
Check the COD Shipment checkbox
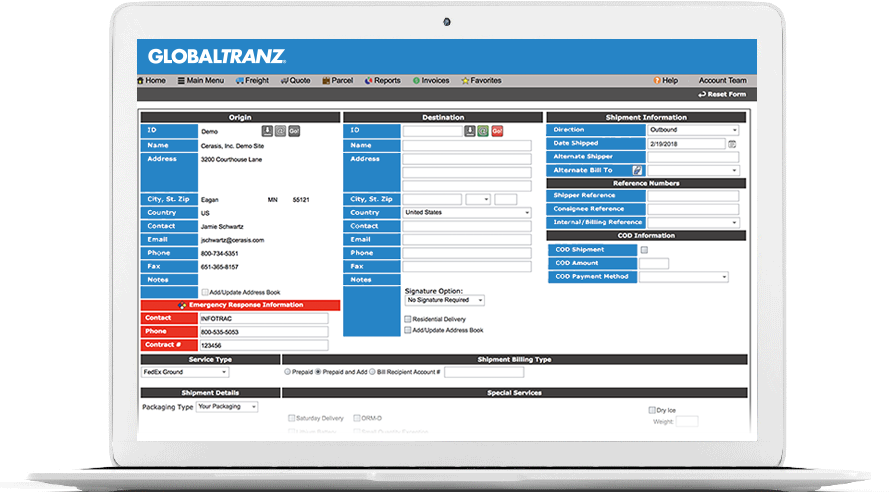click(644, 250)
